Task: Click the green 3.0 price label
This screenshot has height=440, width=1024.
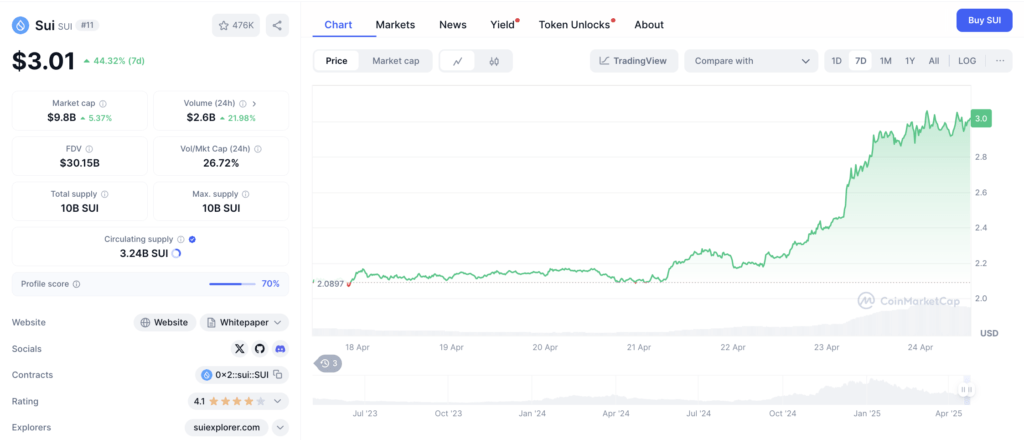Action: pyautogui.click(x=981, y=119)
